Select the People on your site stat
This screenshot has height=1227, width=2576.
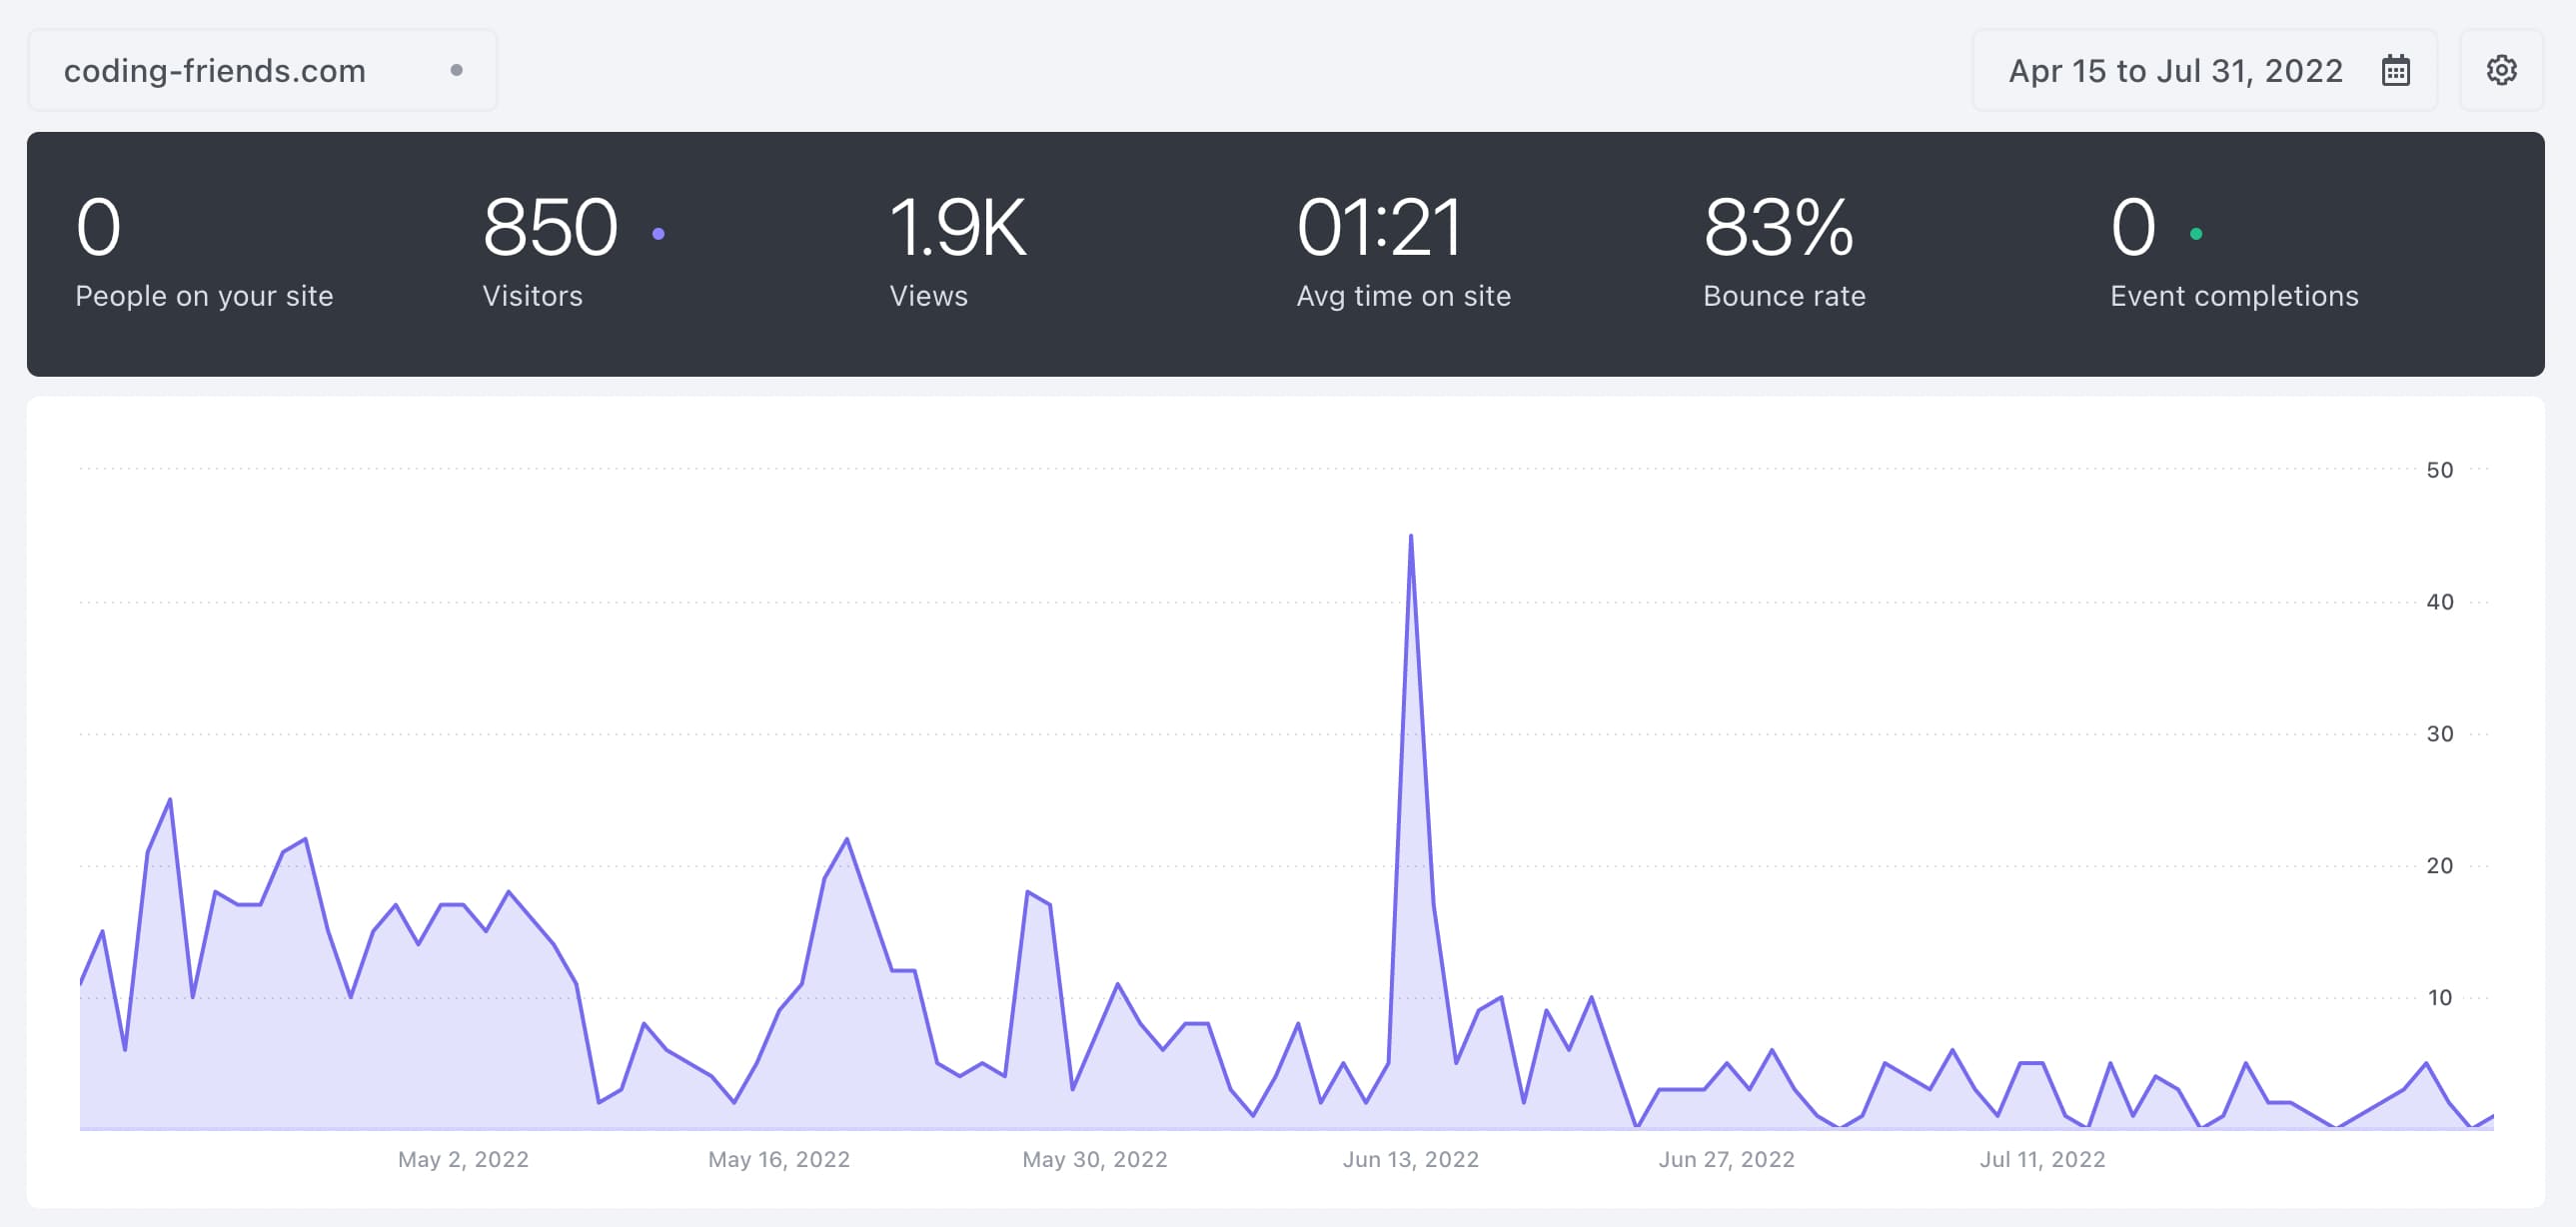[204, 252]
